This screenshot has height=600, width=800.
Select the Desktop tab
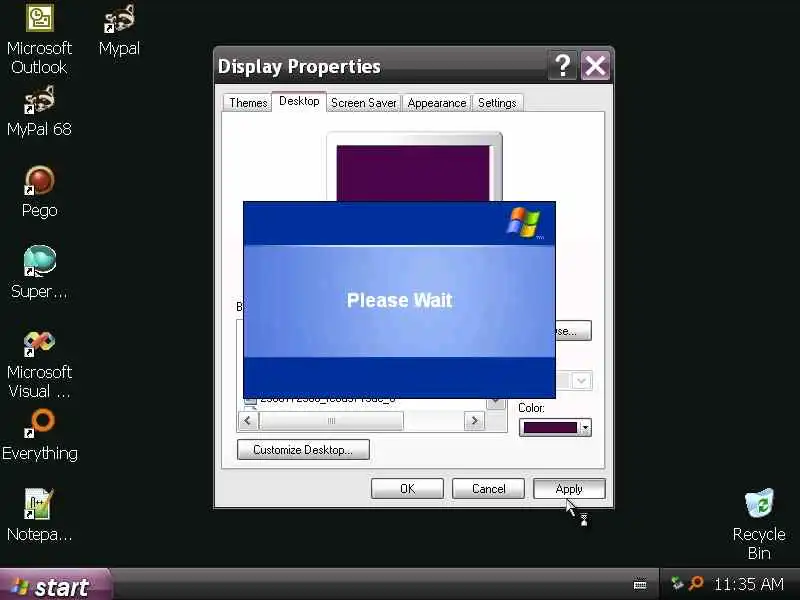click(299, 101)
